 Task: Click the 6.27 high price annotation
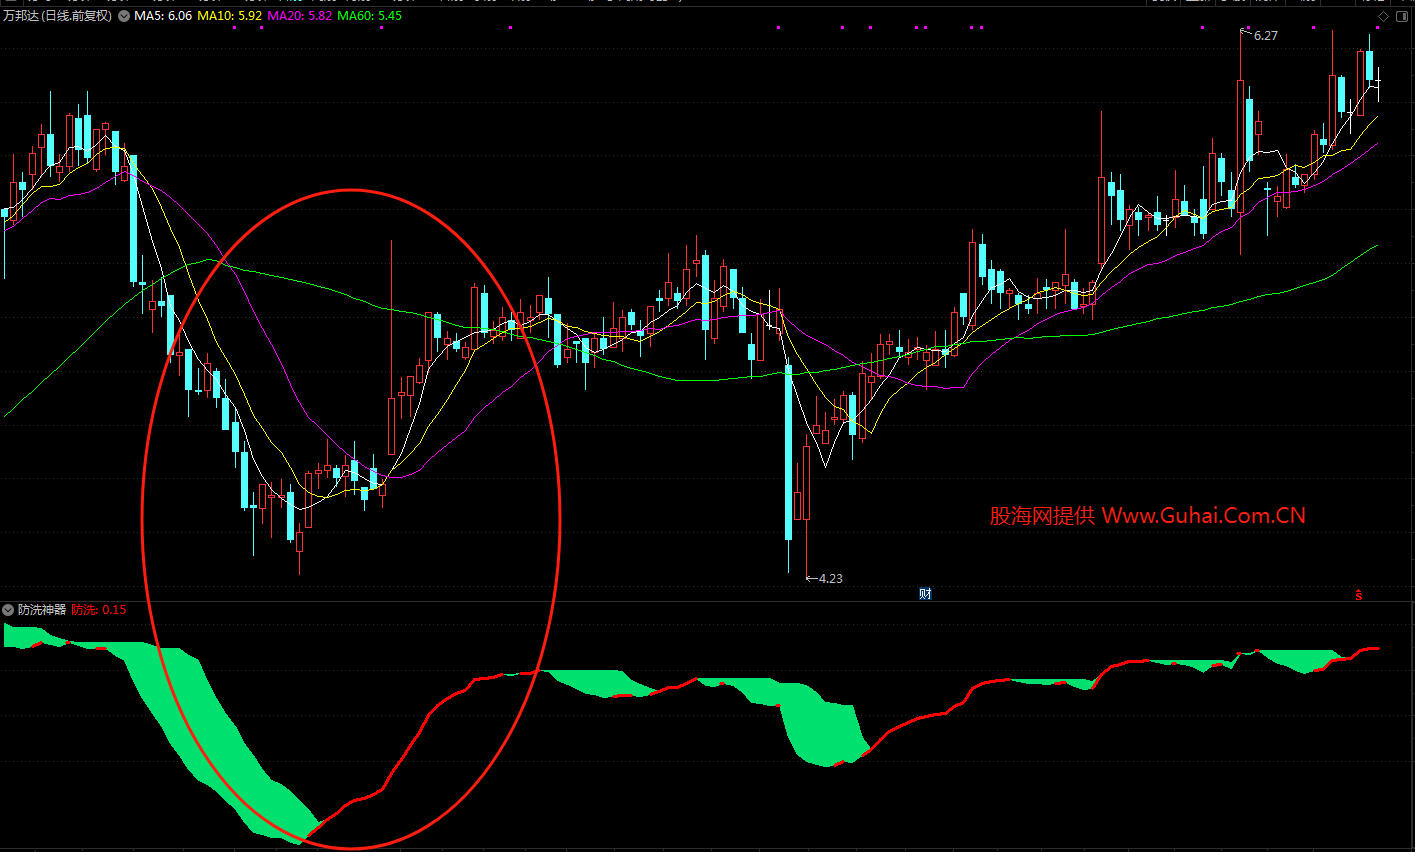click(1265, 35)
